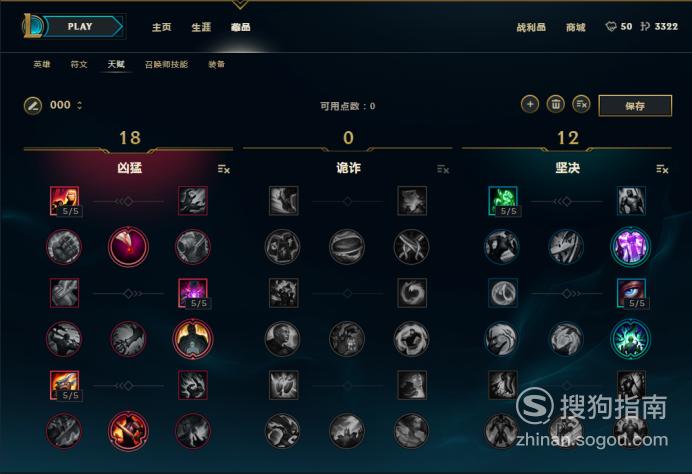Image resolution: width=692 pixels, height=474 pixels.
Task: Open the 000 mastery page selector arrows
Action: (79, 105)
